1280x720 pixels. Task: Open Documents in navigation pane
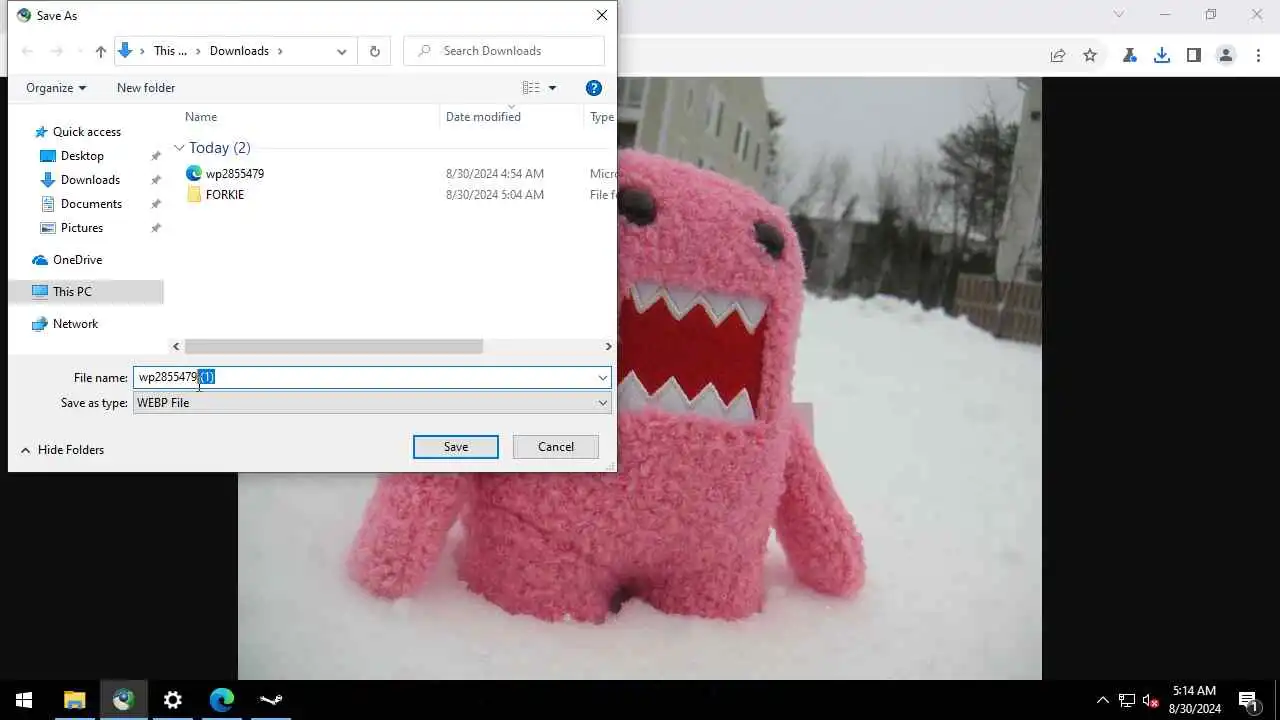coord(91,204)
